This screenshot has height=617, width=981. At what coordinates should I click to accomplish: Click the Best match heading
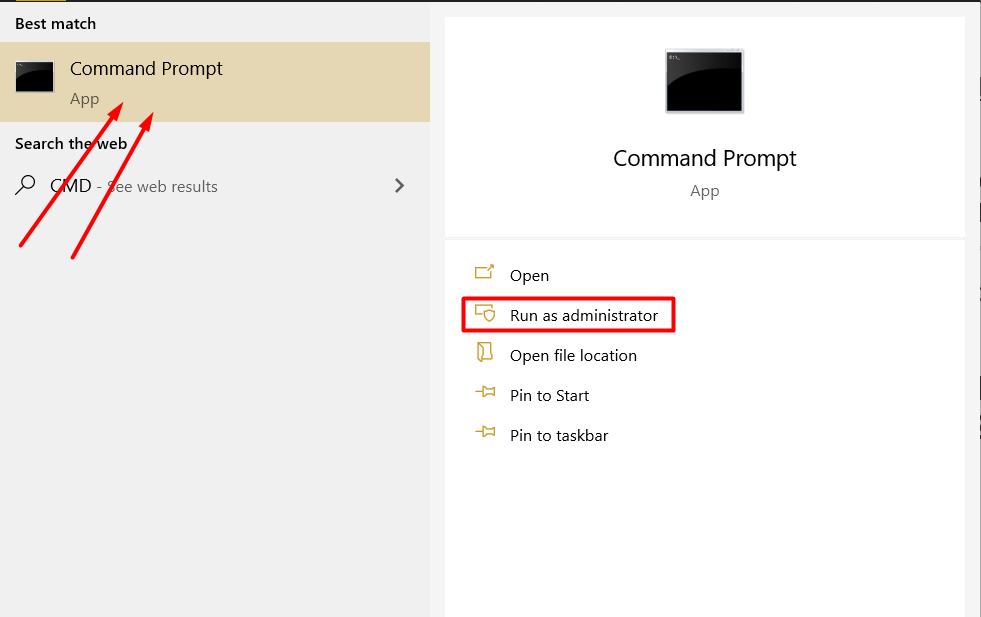pos(56,23)
